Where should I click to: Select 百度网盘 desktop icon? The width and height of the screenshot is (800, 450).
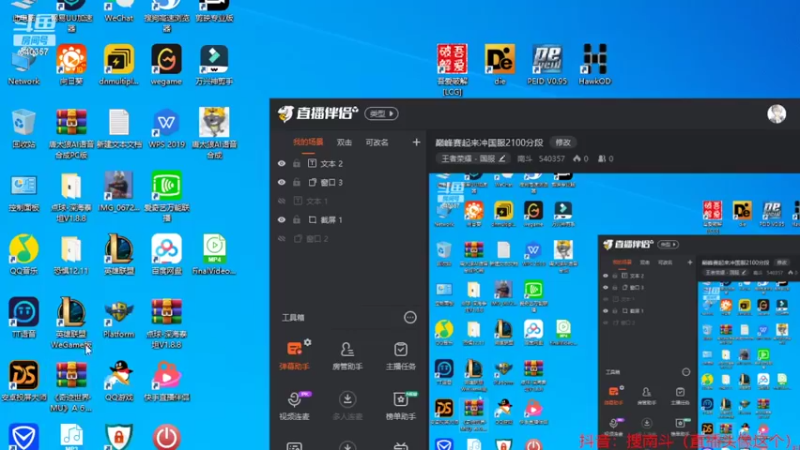click(x=166, y=254)
